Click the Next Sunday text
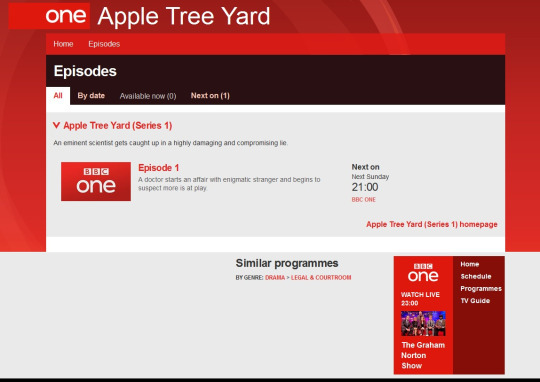The height and width of the screenshot is (382, 540). click(x=370, y=177)
